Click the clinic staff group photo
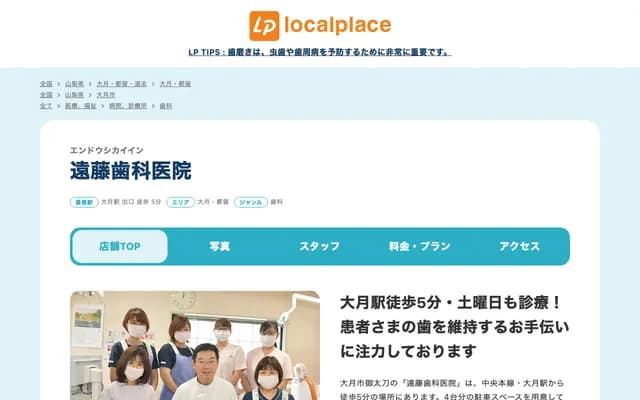The height and width of the screenshot is (400, 640). point(195,345)
